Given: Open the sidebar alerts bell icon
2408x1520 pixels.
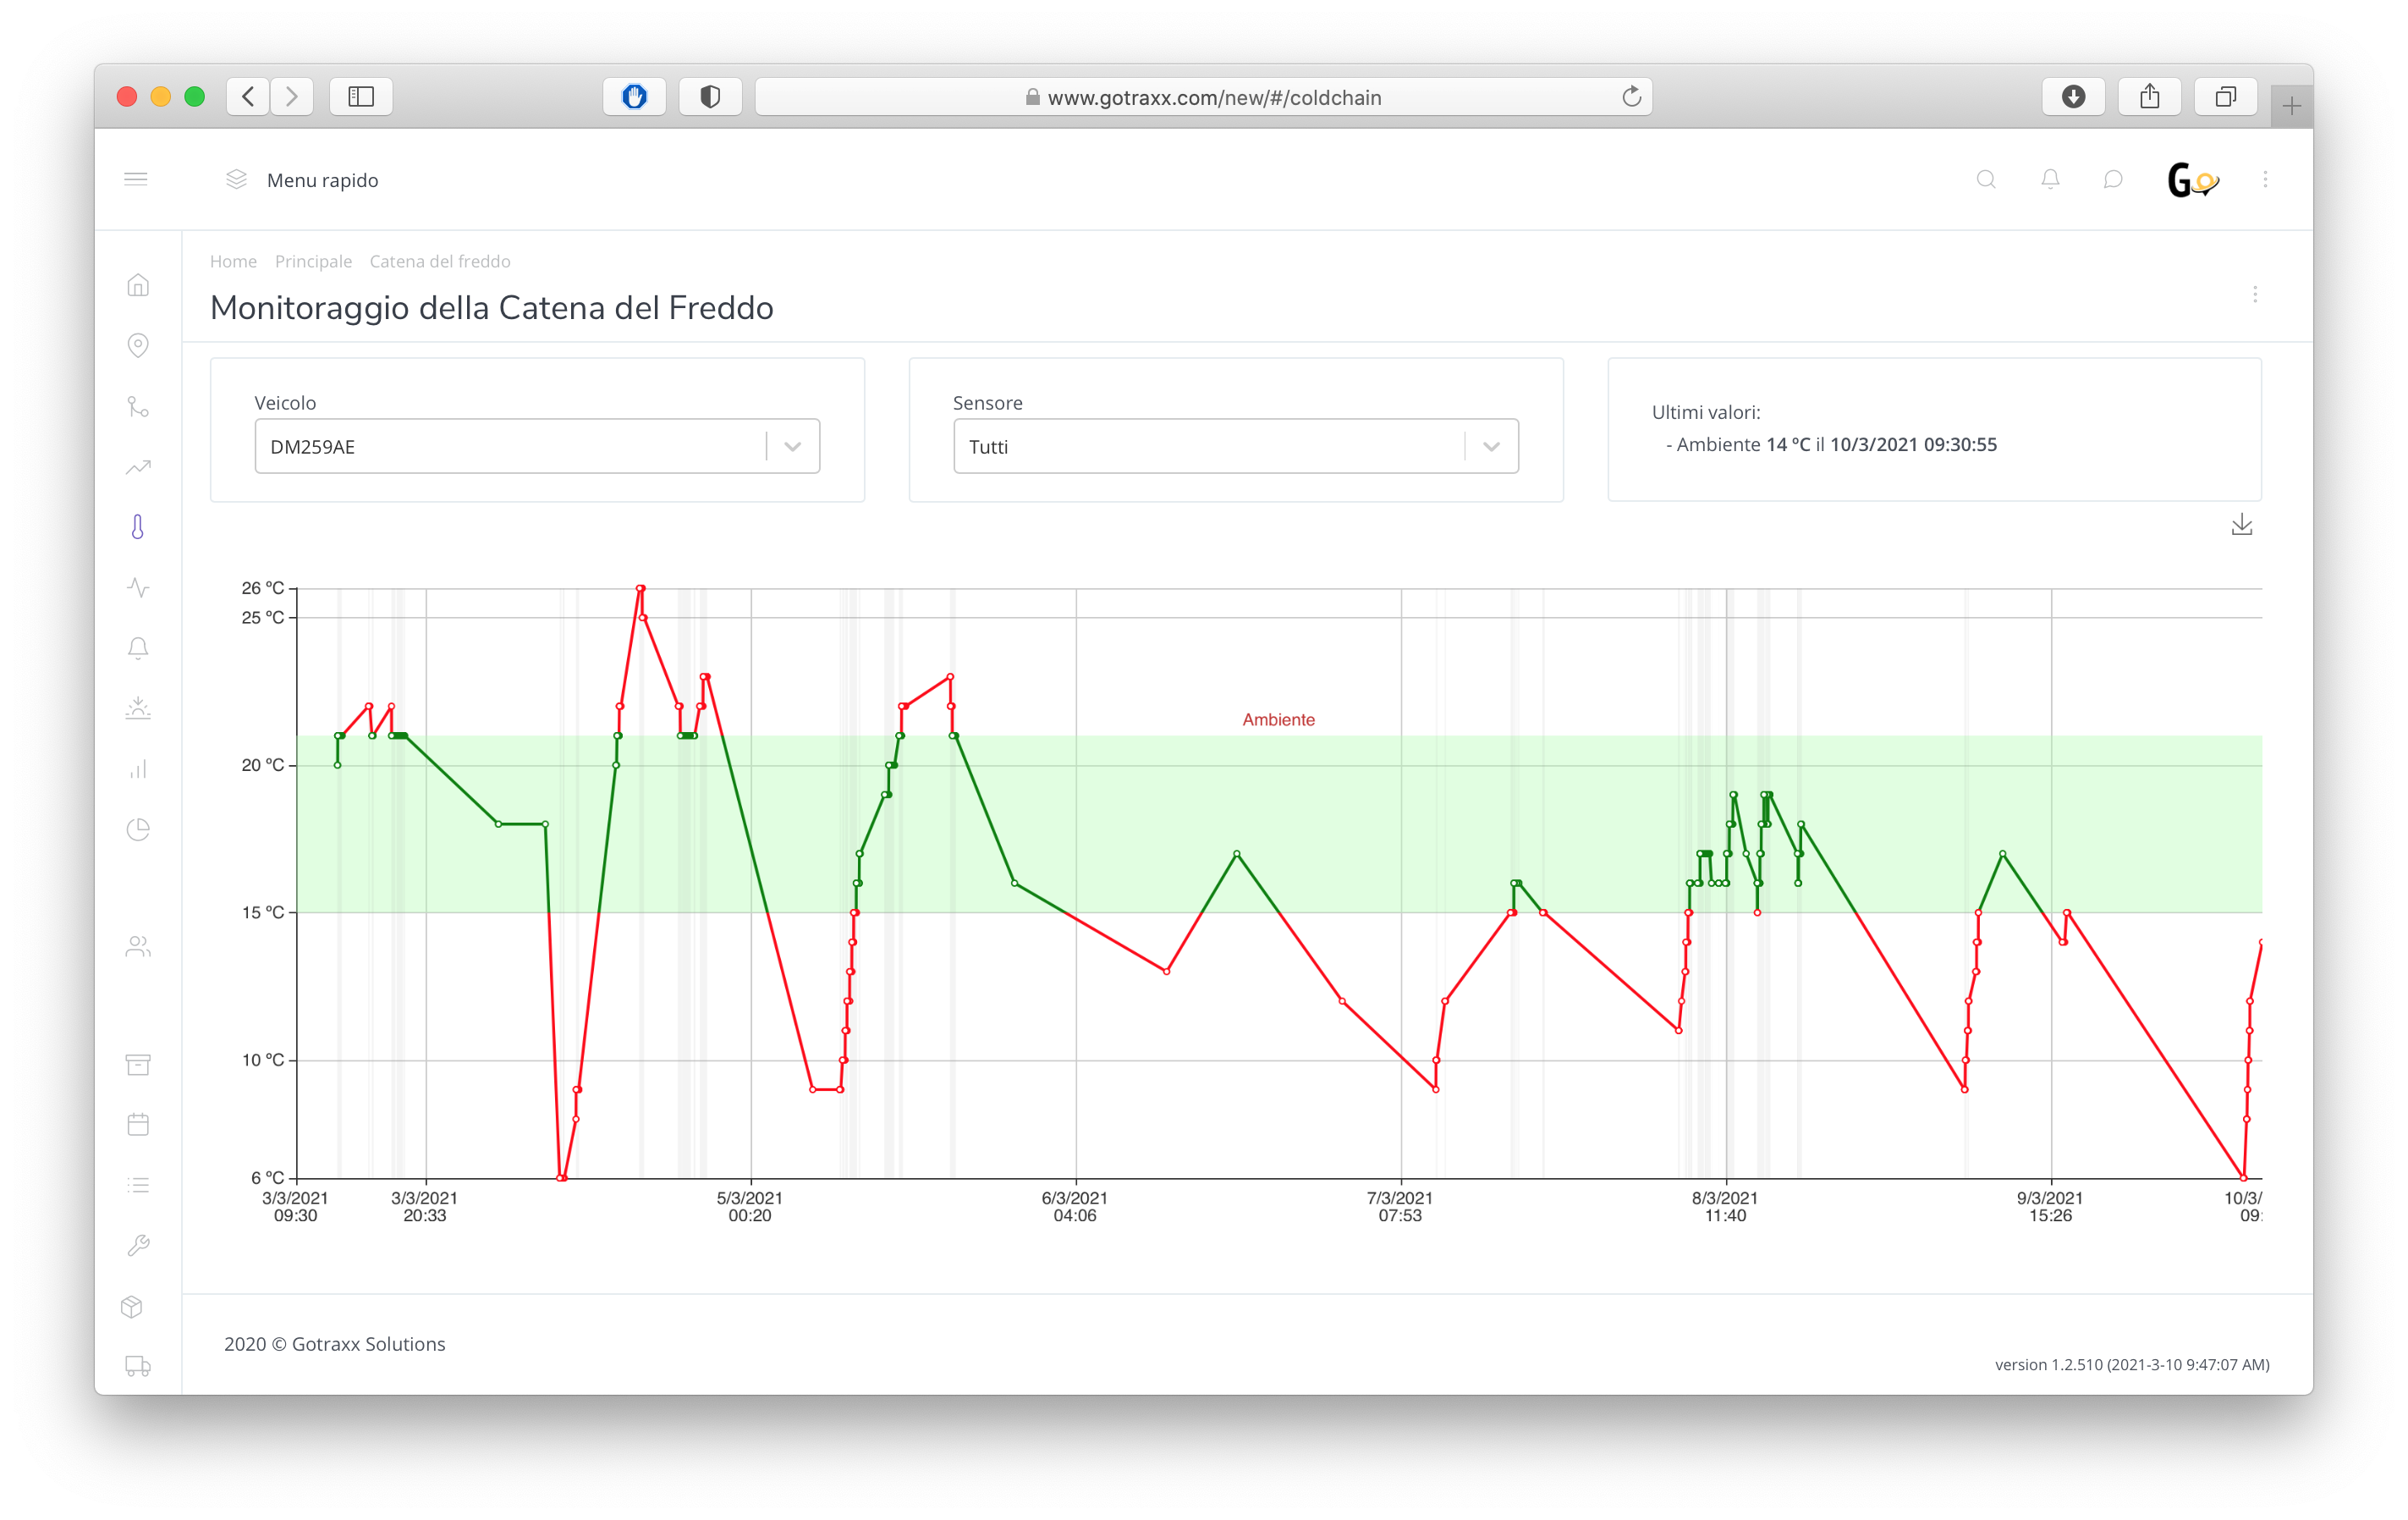Looking at the screenshot, I should (x=138, y=648).
